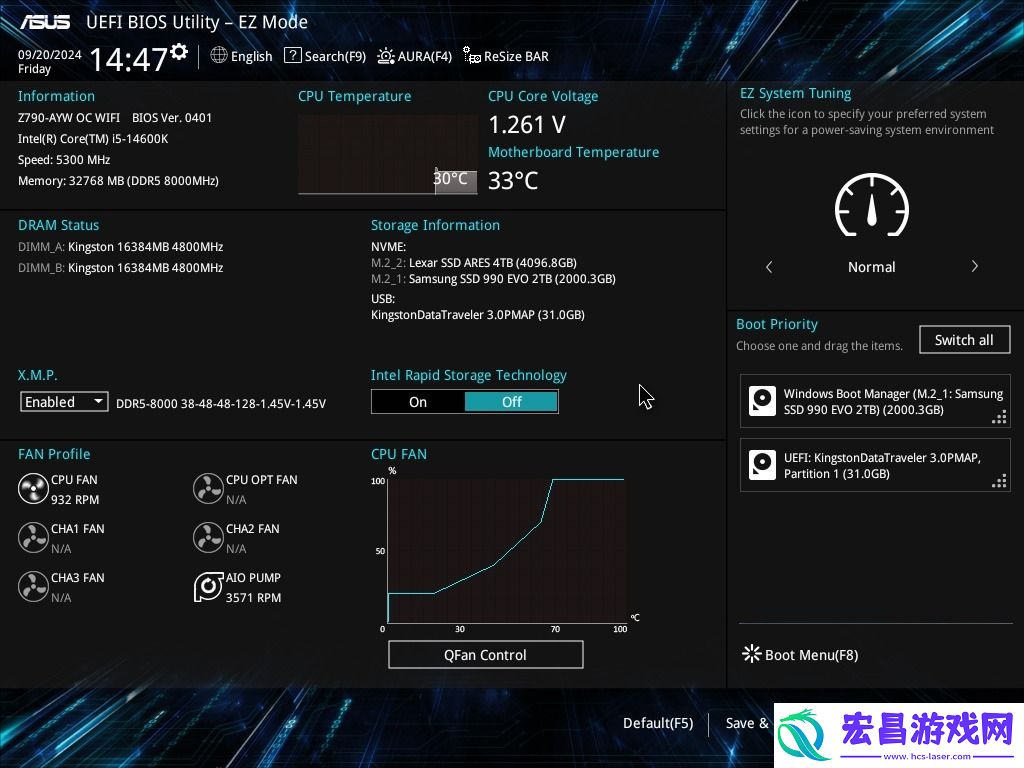Screen dimensions: 1024x768
Task: Click Memory 32768 MB info line
Action: click(x=118, y=181)
